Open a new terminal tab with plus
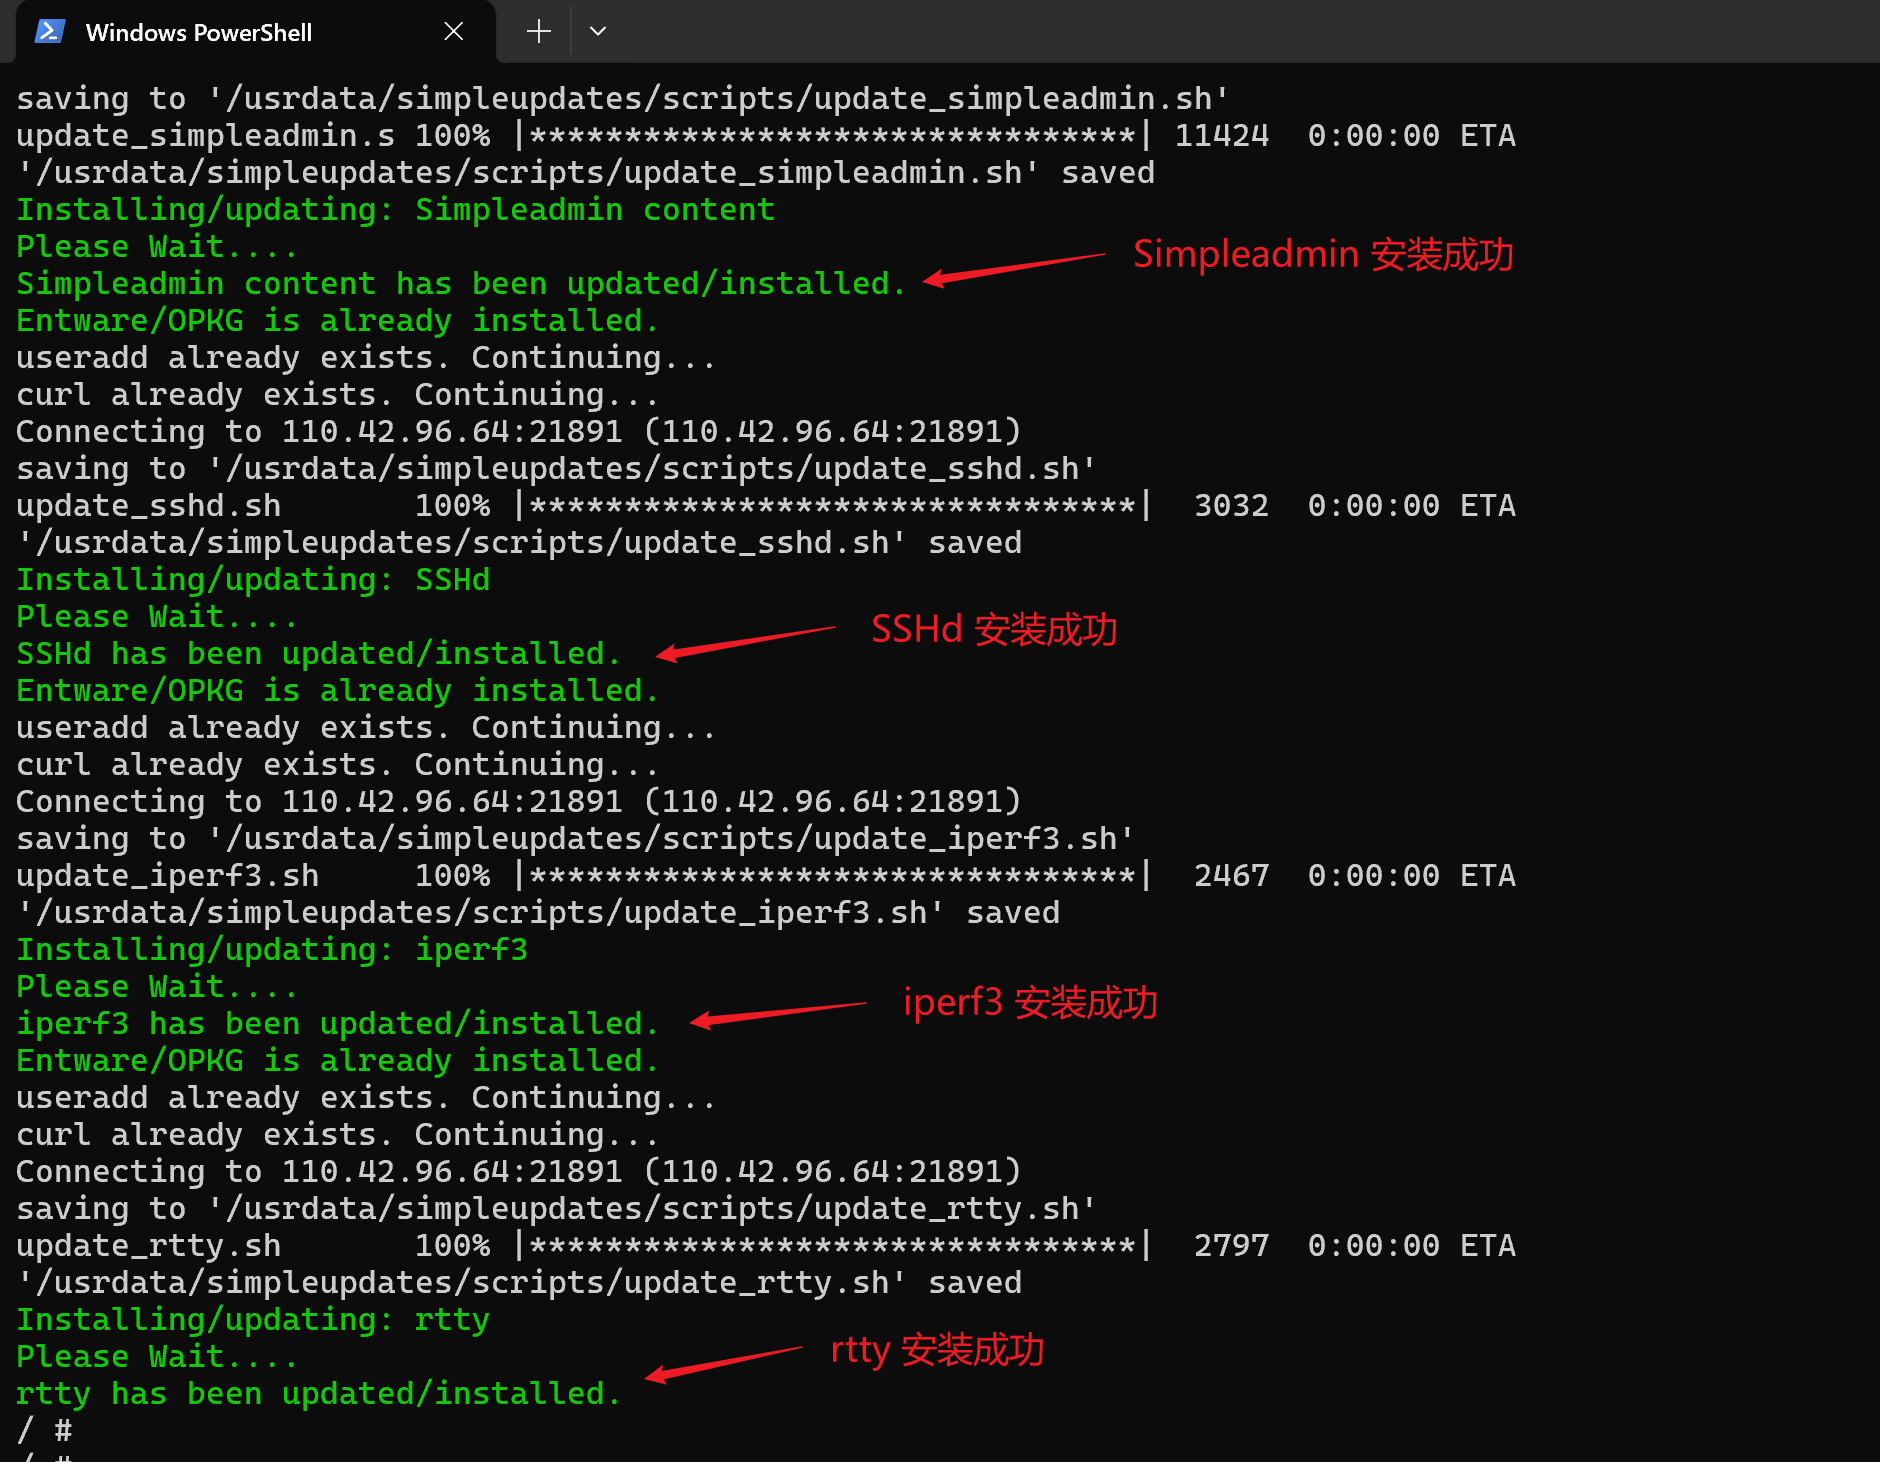This screenshot has height=1462, width=1880. (538, 32)
